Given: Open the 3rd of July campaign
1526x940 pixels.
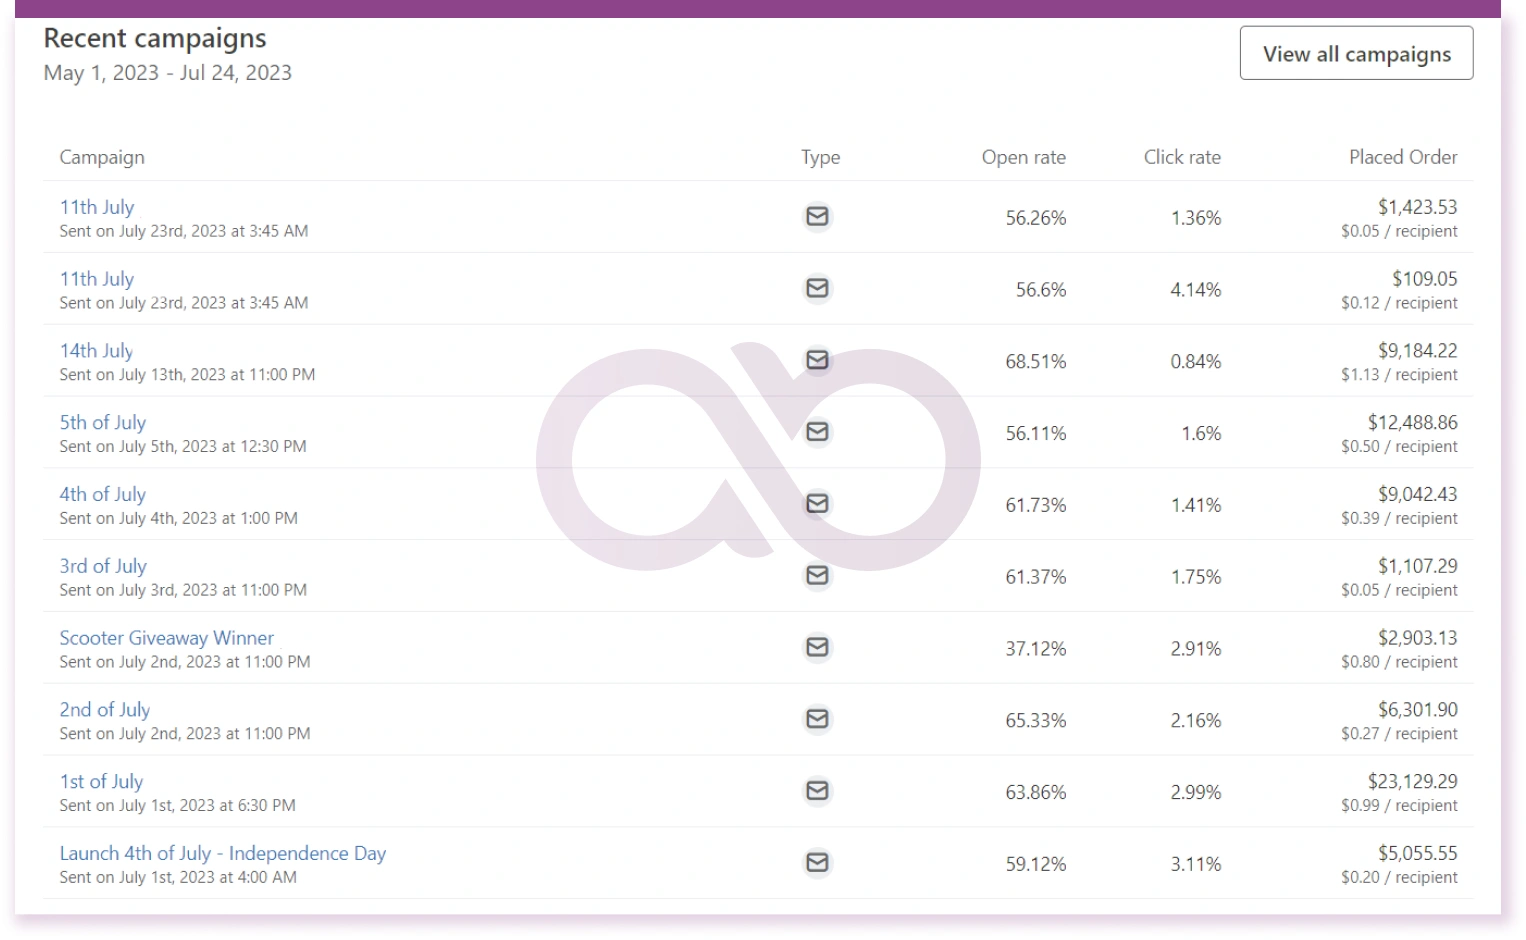Looking at the screenshot, I should (102, 566).
